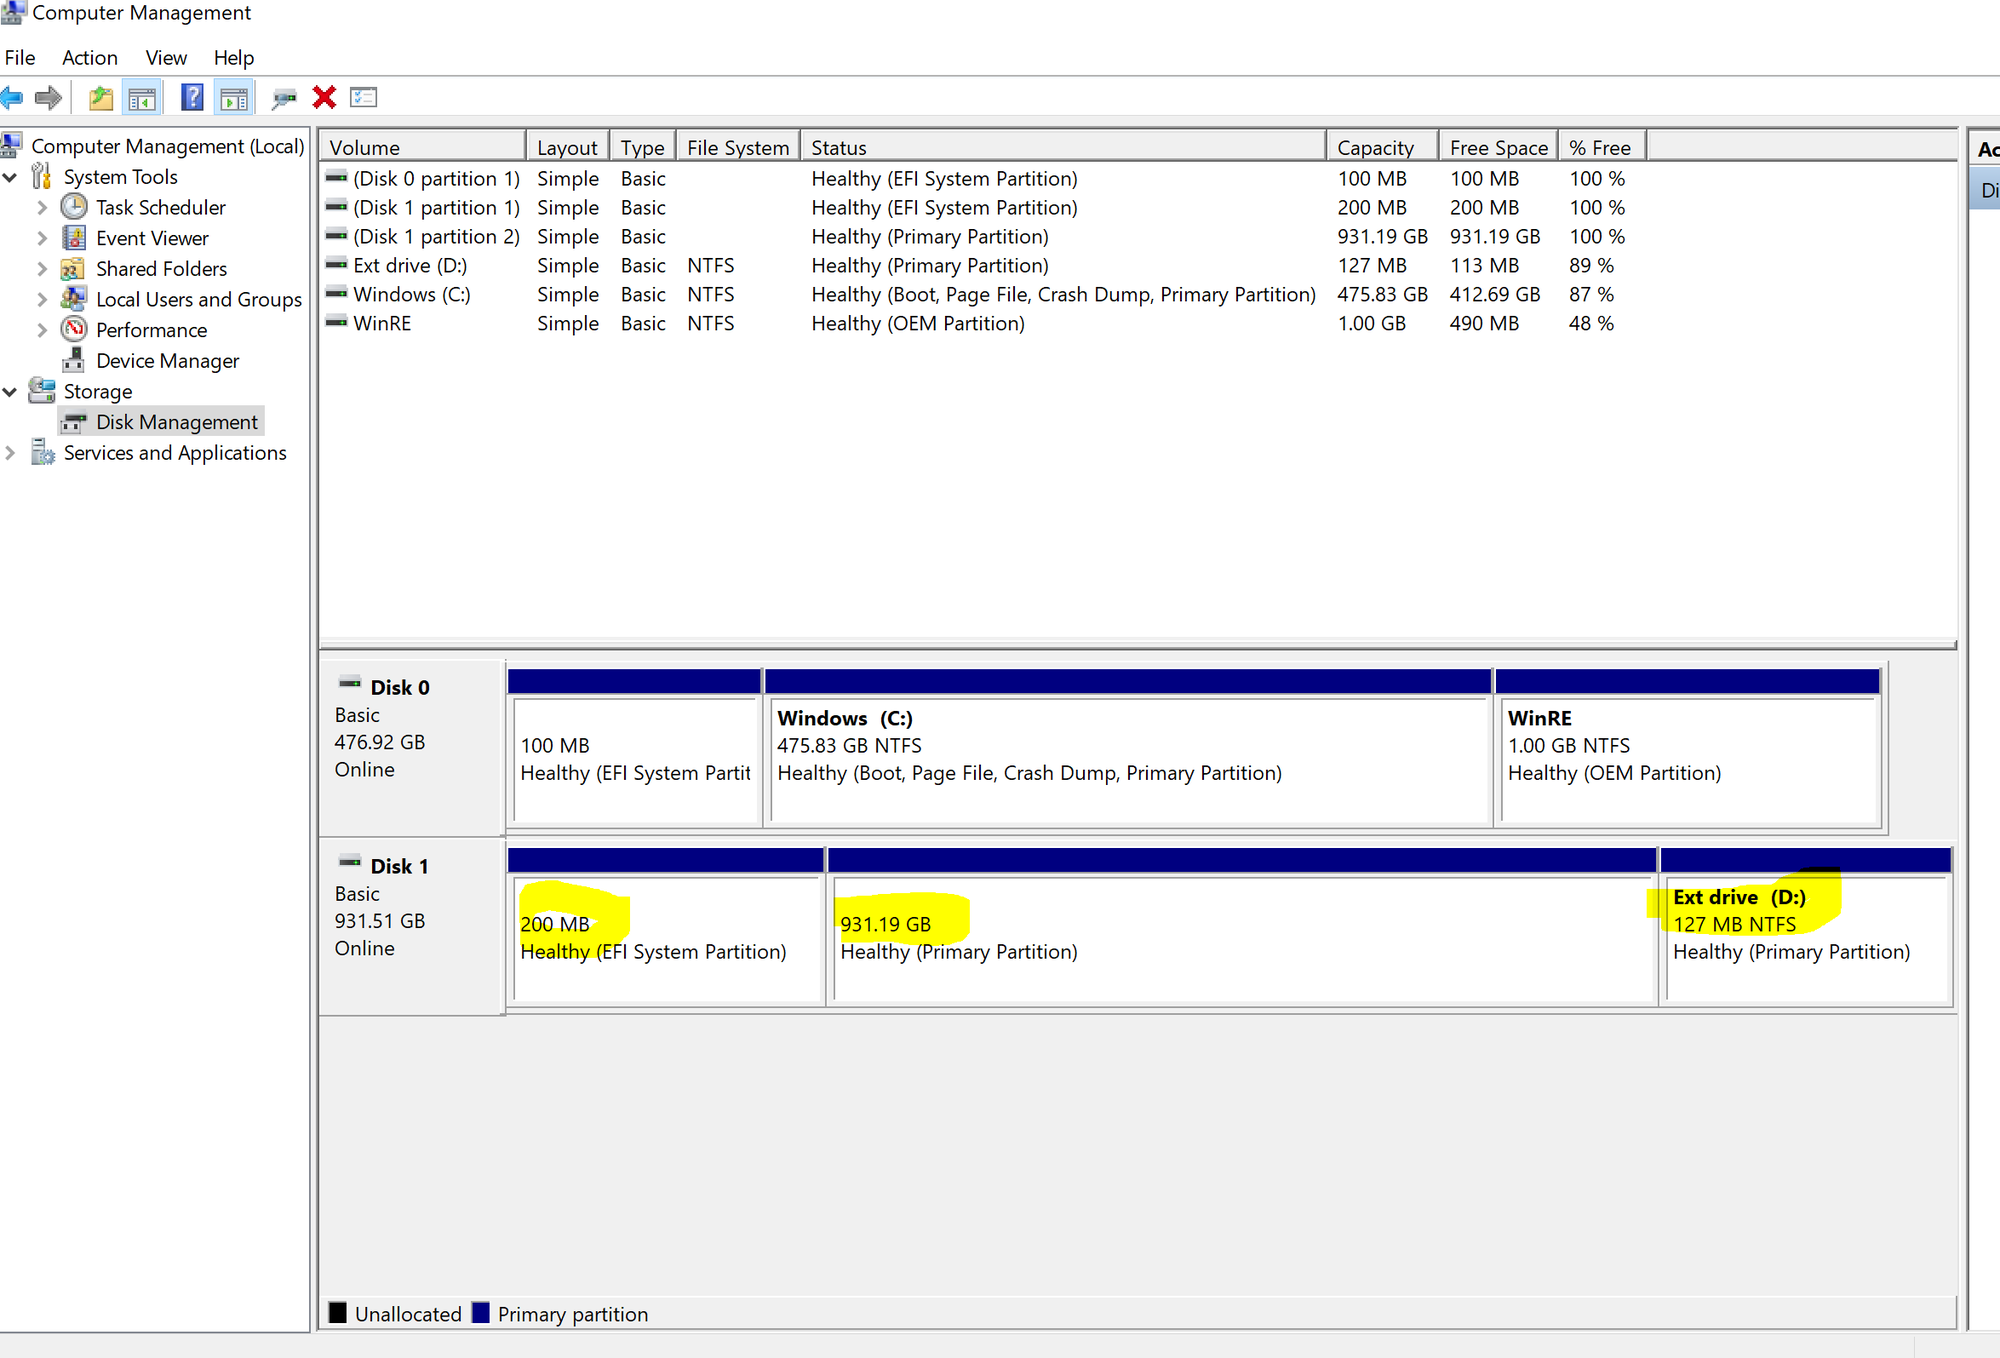Image resolution: width=2000 pixels, height=1358 pixels.
Task: Toggle the Show/Hide Action Pane icon
Action: 234,98
